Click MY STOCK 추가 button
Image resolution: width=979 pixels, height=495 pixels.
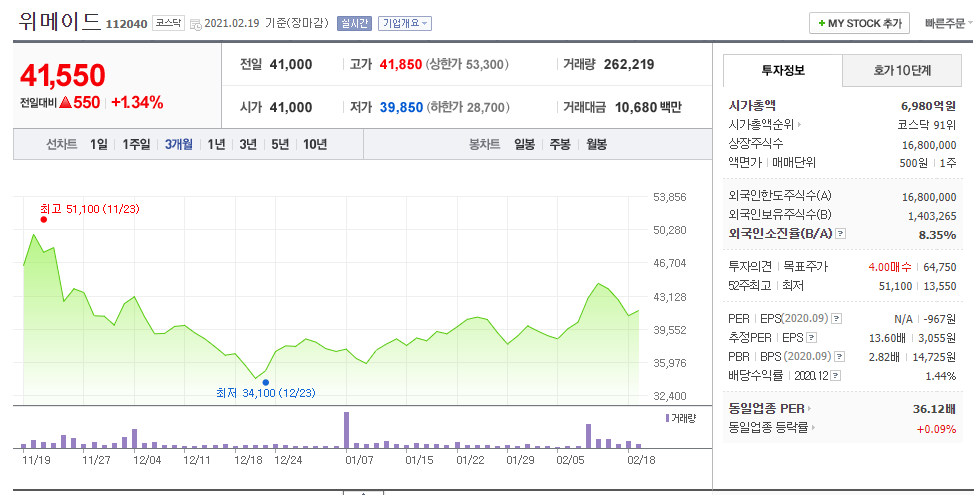[859, 23]
